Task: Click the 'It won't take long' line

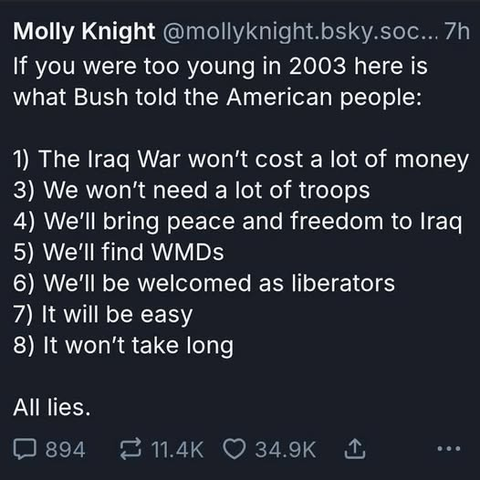Action: (x=123, y=346)
